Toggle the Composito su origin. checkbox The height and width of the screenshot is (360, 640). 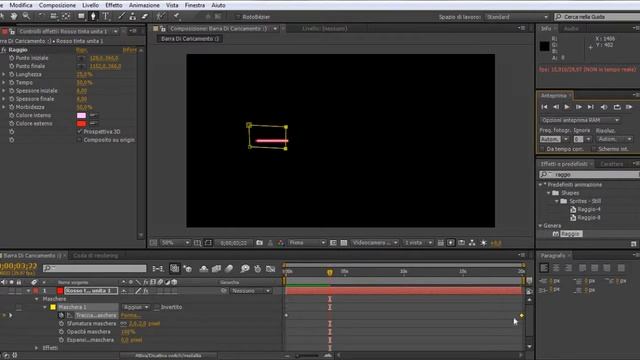pos(80,140)
